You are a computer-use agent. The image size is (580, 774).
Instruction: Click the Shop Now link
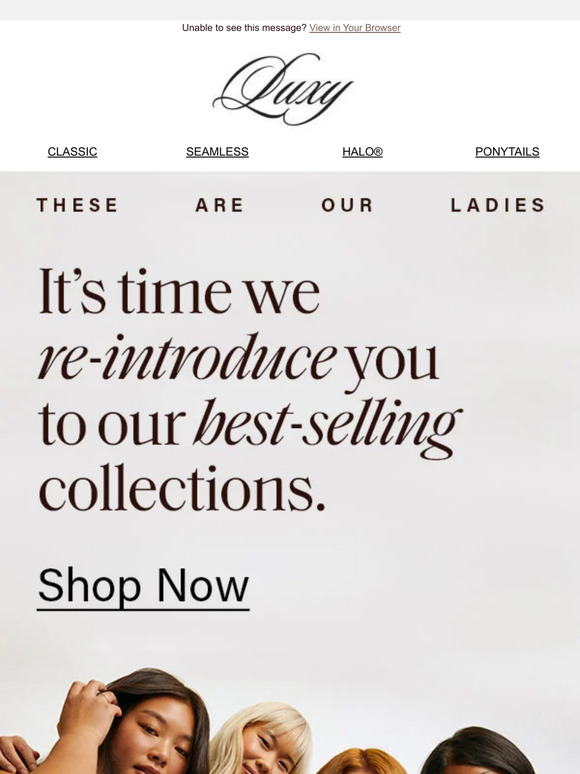(x=143, y=586)
